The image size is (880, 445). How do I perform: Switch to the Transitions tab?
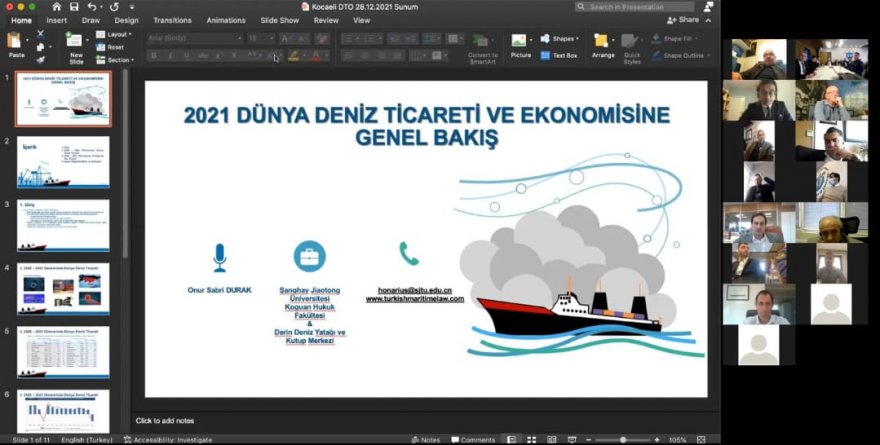[x=172, y=20]
